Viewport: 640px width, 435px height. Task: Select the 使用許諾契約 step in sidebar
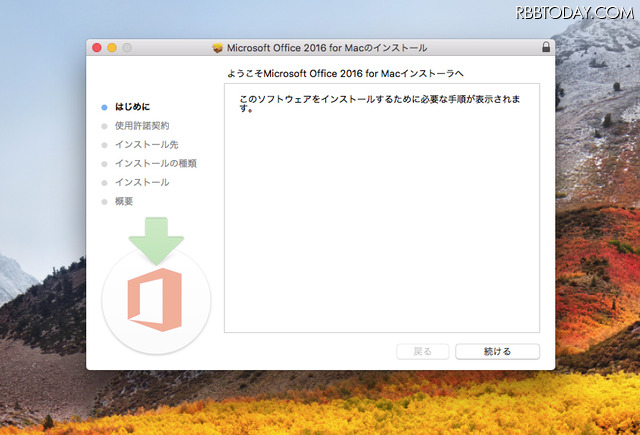click(x=142, y=126)
